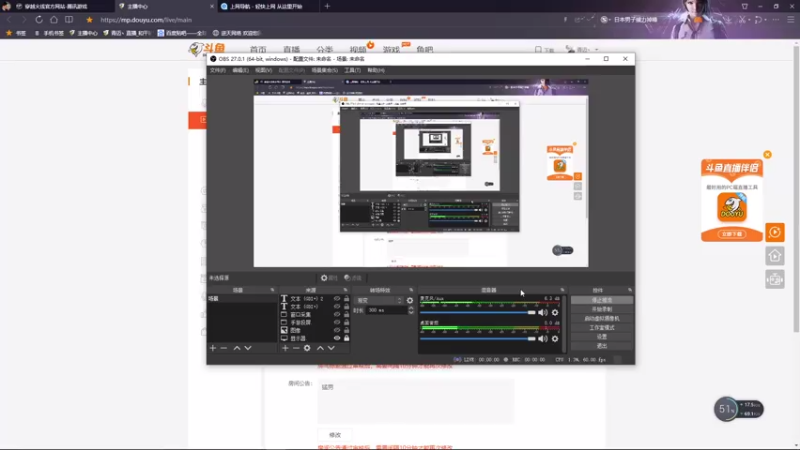Screen dimensions: 800x450
Task: Add a new source with the Sources panel plus icon
Action: 285,348
